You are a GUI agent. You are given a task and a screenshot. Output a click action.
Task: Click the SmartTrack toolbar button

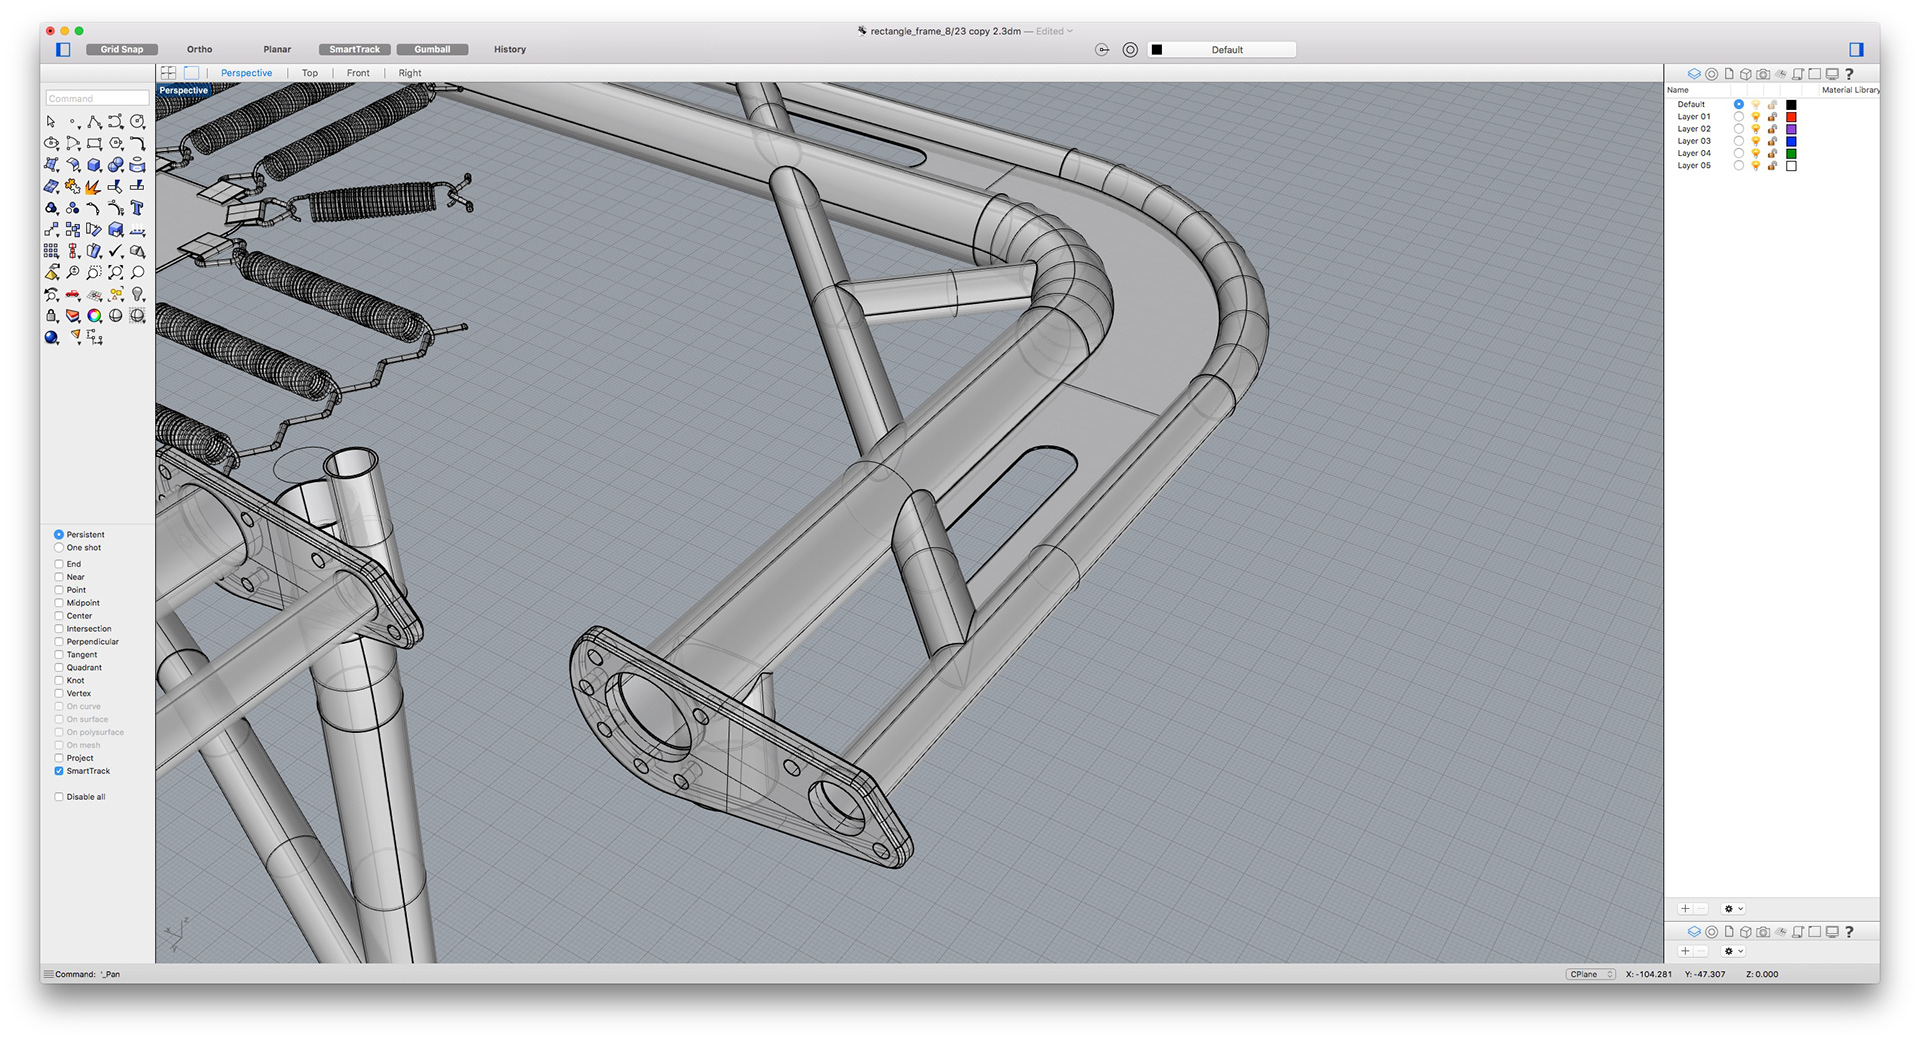(355, 49)
